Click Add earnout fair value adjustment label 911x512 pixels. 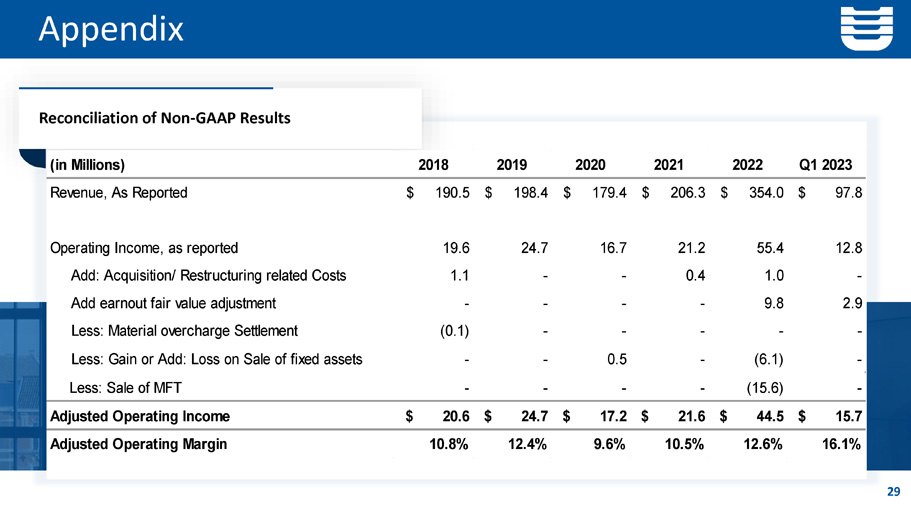tap(174, 303)
